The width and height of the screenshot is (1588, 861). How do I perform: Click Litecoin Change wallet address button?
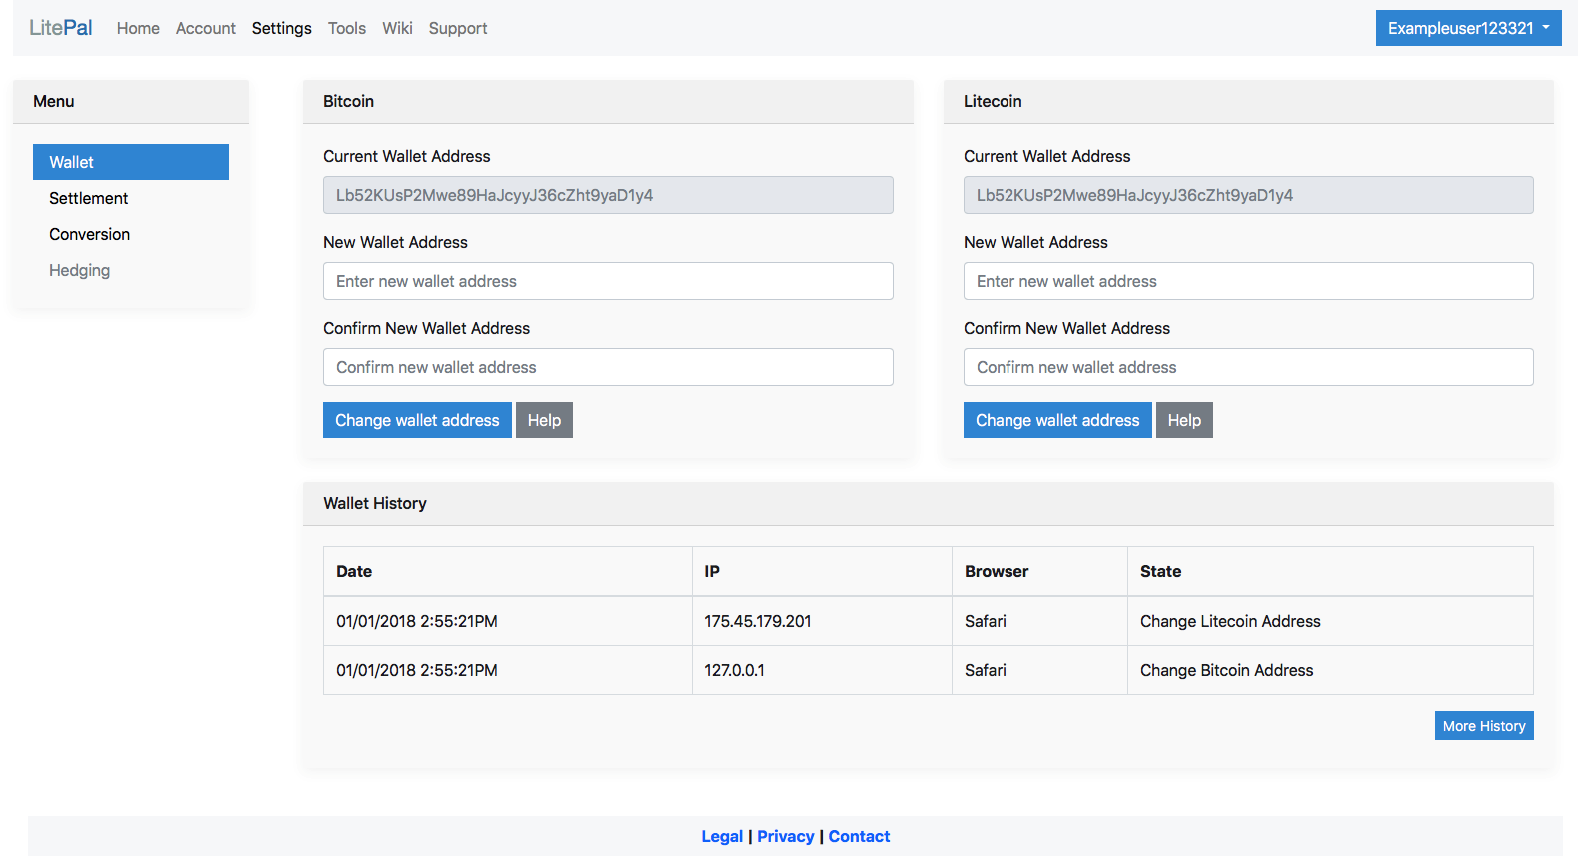1057,420
